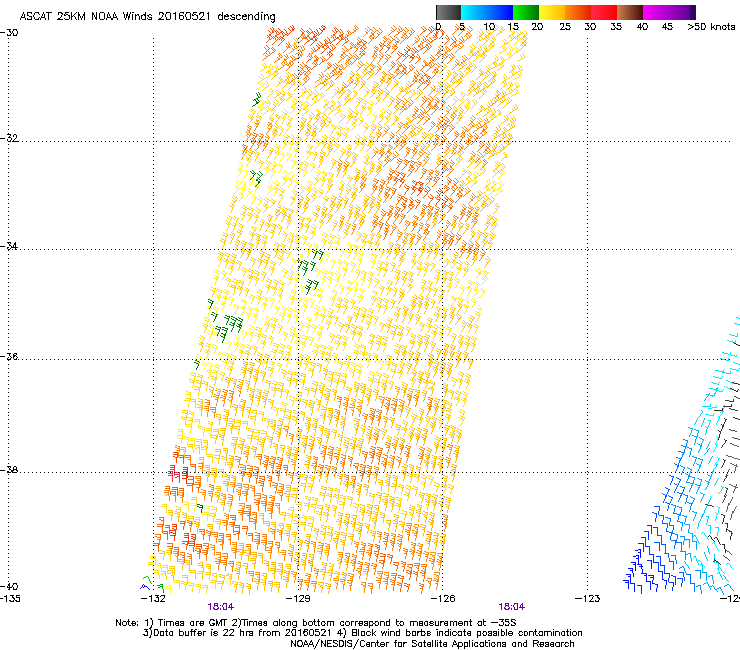Screen dimensions: 740x650
Task: Select the latitude axis label -38
Action: pos(9,470)
